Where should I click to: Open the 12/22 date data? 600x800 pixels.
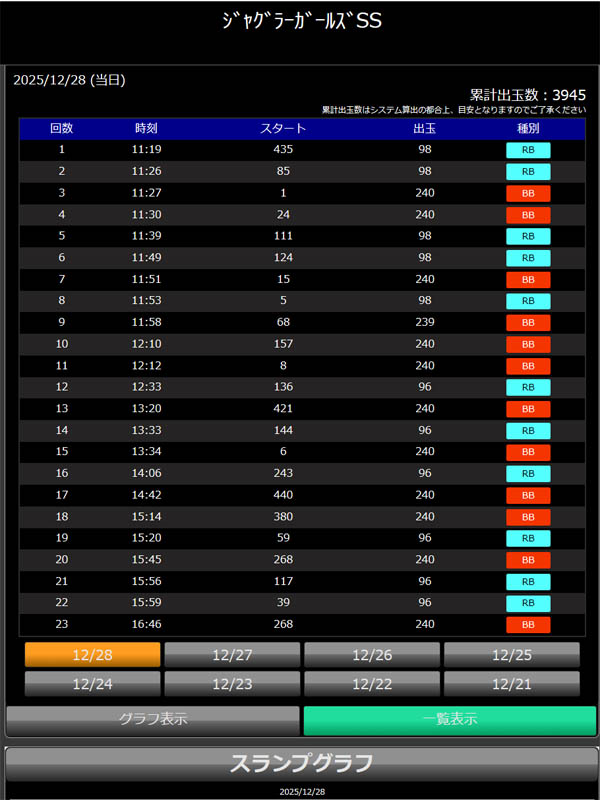coord(372,684)
